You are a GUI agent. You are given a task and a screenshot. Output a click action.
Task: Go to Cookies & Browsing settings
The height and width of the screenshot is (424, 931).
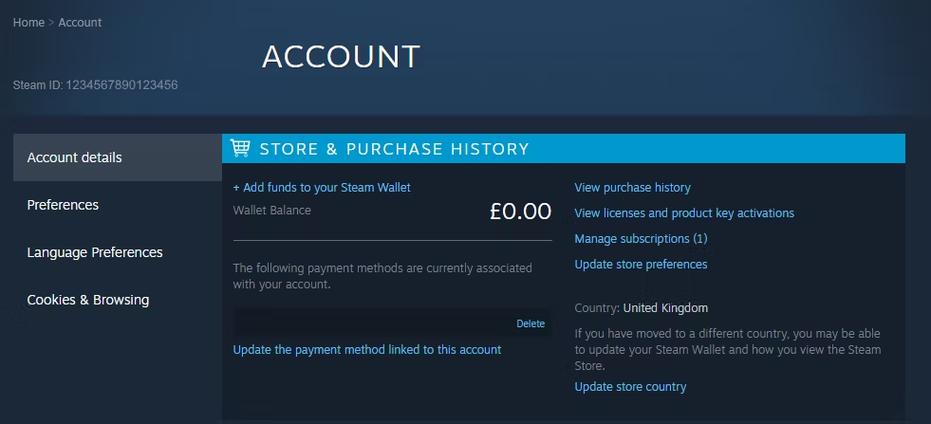coord(118,300)
